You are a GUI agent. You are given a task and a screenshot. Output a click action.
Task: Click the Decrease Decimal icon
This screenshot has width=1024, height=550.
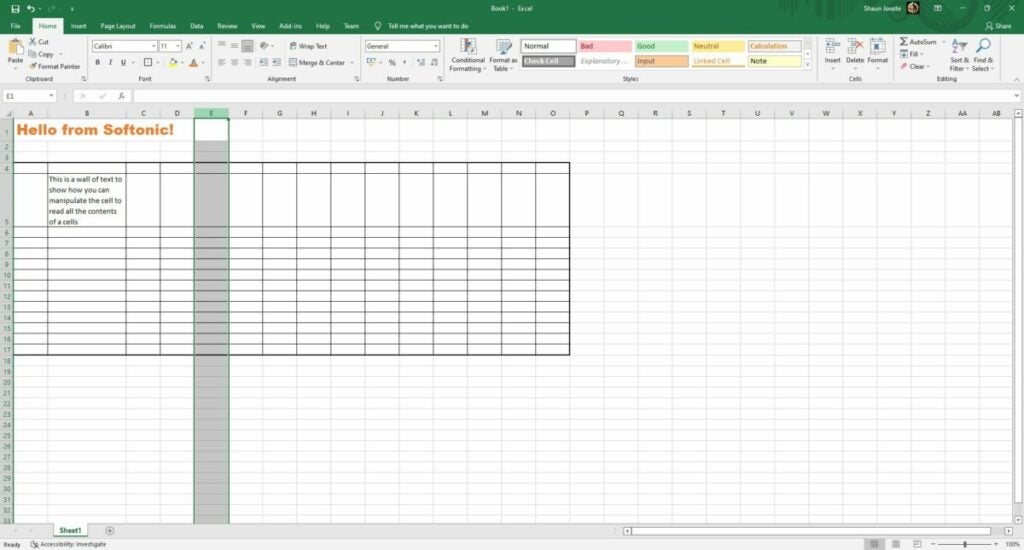point(434,63)
